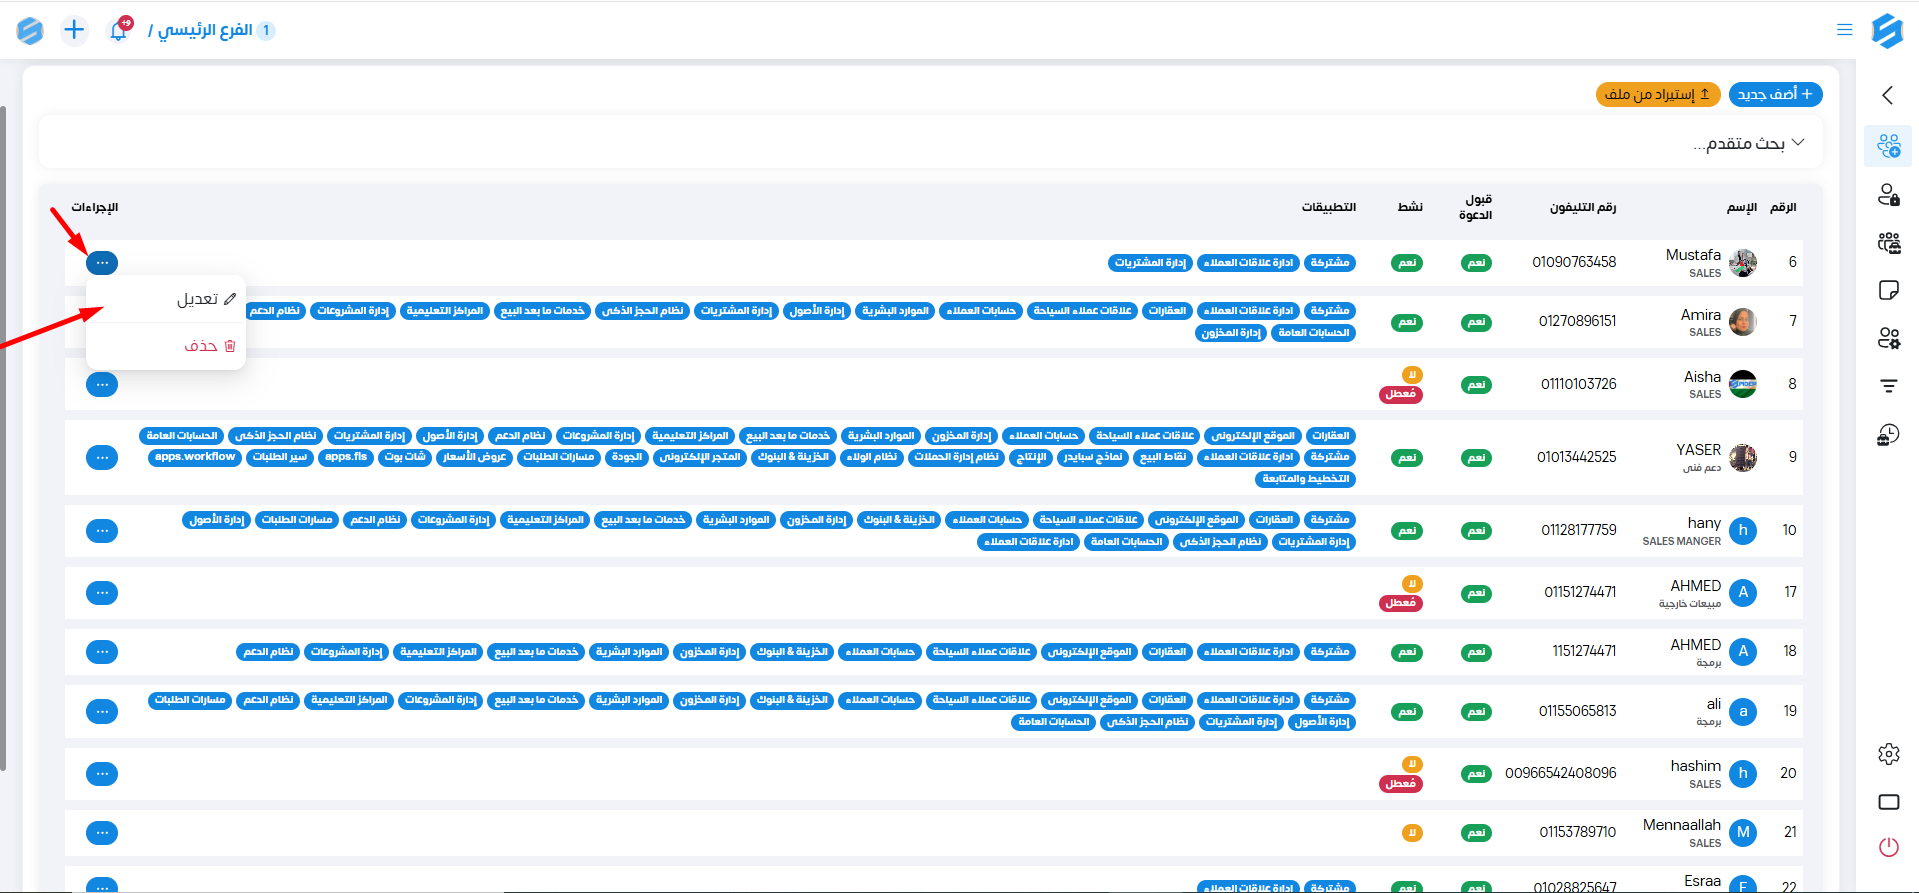Image resolution: width=1919 pixels, height=893 pixels.
Task: Collapse sidebar with the back chevron
Action: 1887,95
